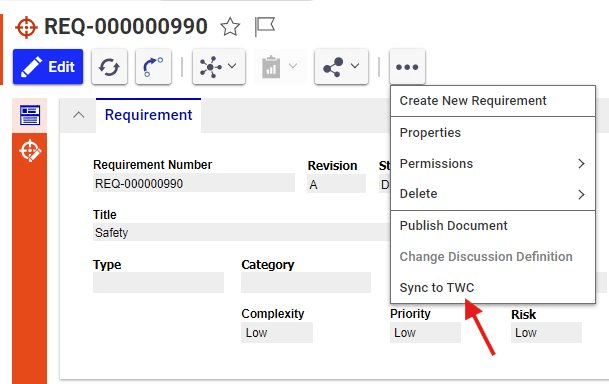This screenshot has width=609, height=384.
Task: Select the Requirement tab
Action: coord(148,115)
